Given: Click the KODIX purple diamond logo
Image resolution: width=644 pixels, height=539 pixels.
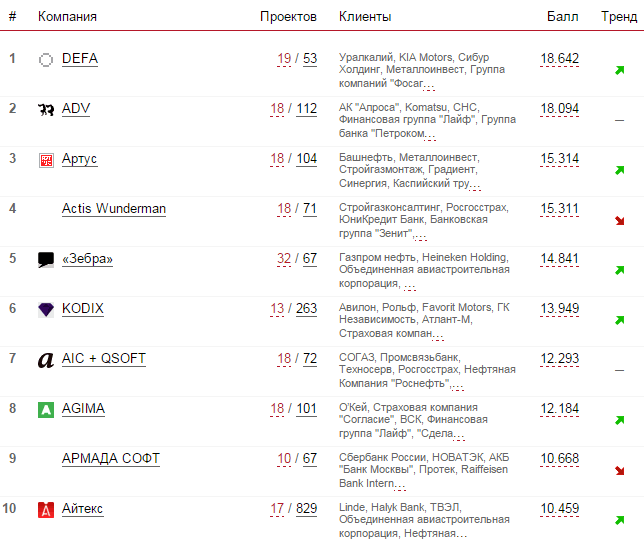Looking at the screenshot, I should (x=45, y=310).
